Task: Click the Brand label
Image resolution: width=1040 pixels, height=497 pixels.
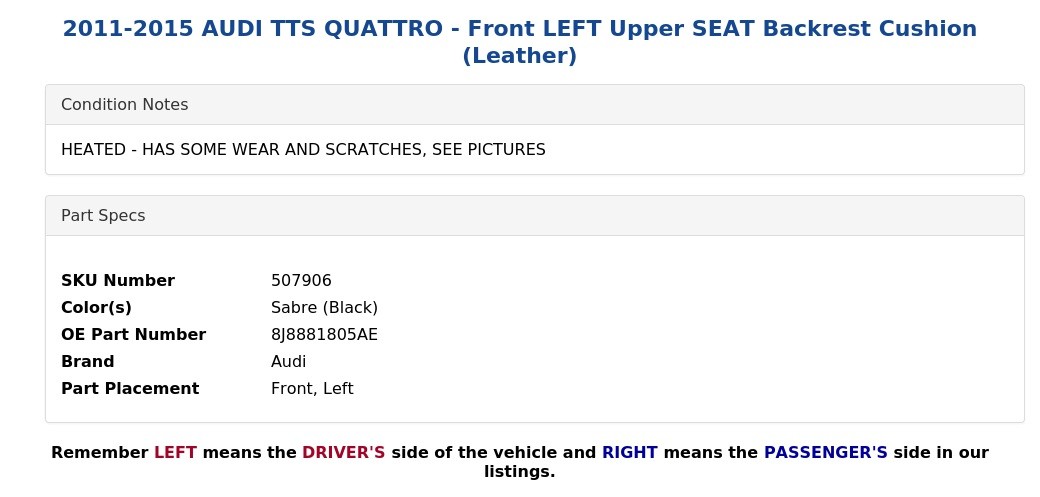Action: tap(88, 362)
